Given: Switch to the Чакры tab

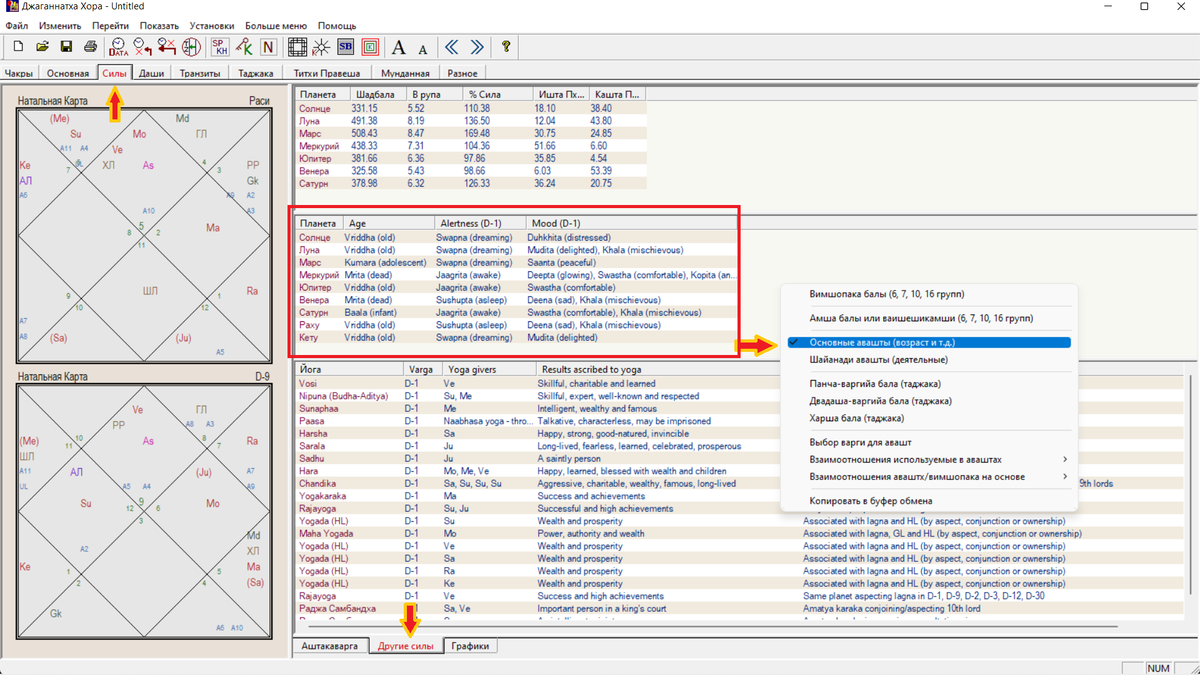Looking at the screenshot, I should click(x=19, y=73).
